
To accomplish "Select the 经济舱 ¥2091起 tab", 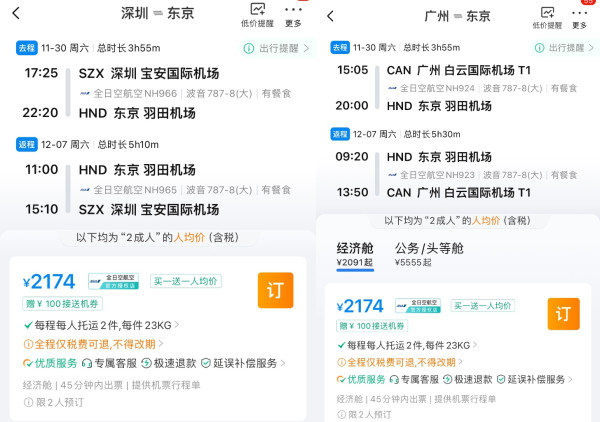I will pos(355,255).
